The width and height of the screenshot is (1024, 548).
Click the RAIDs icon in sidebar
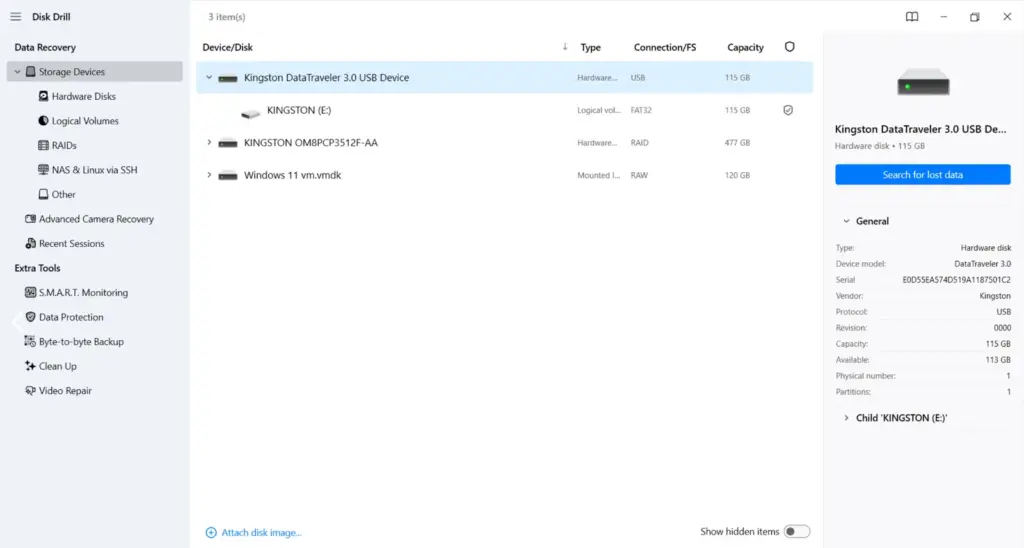(x=43, y=145)
